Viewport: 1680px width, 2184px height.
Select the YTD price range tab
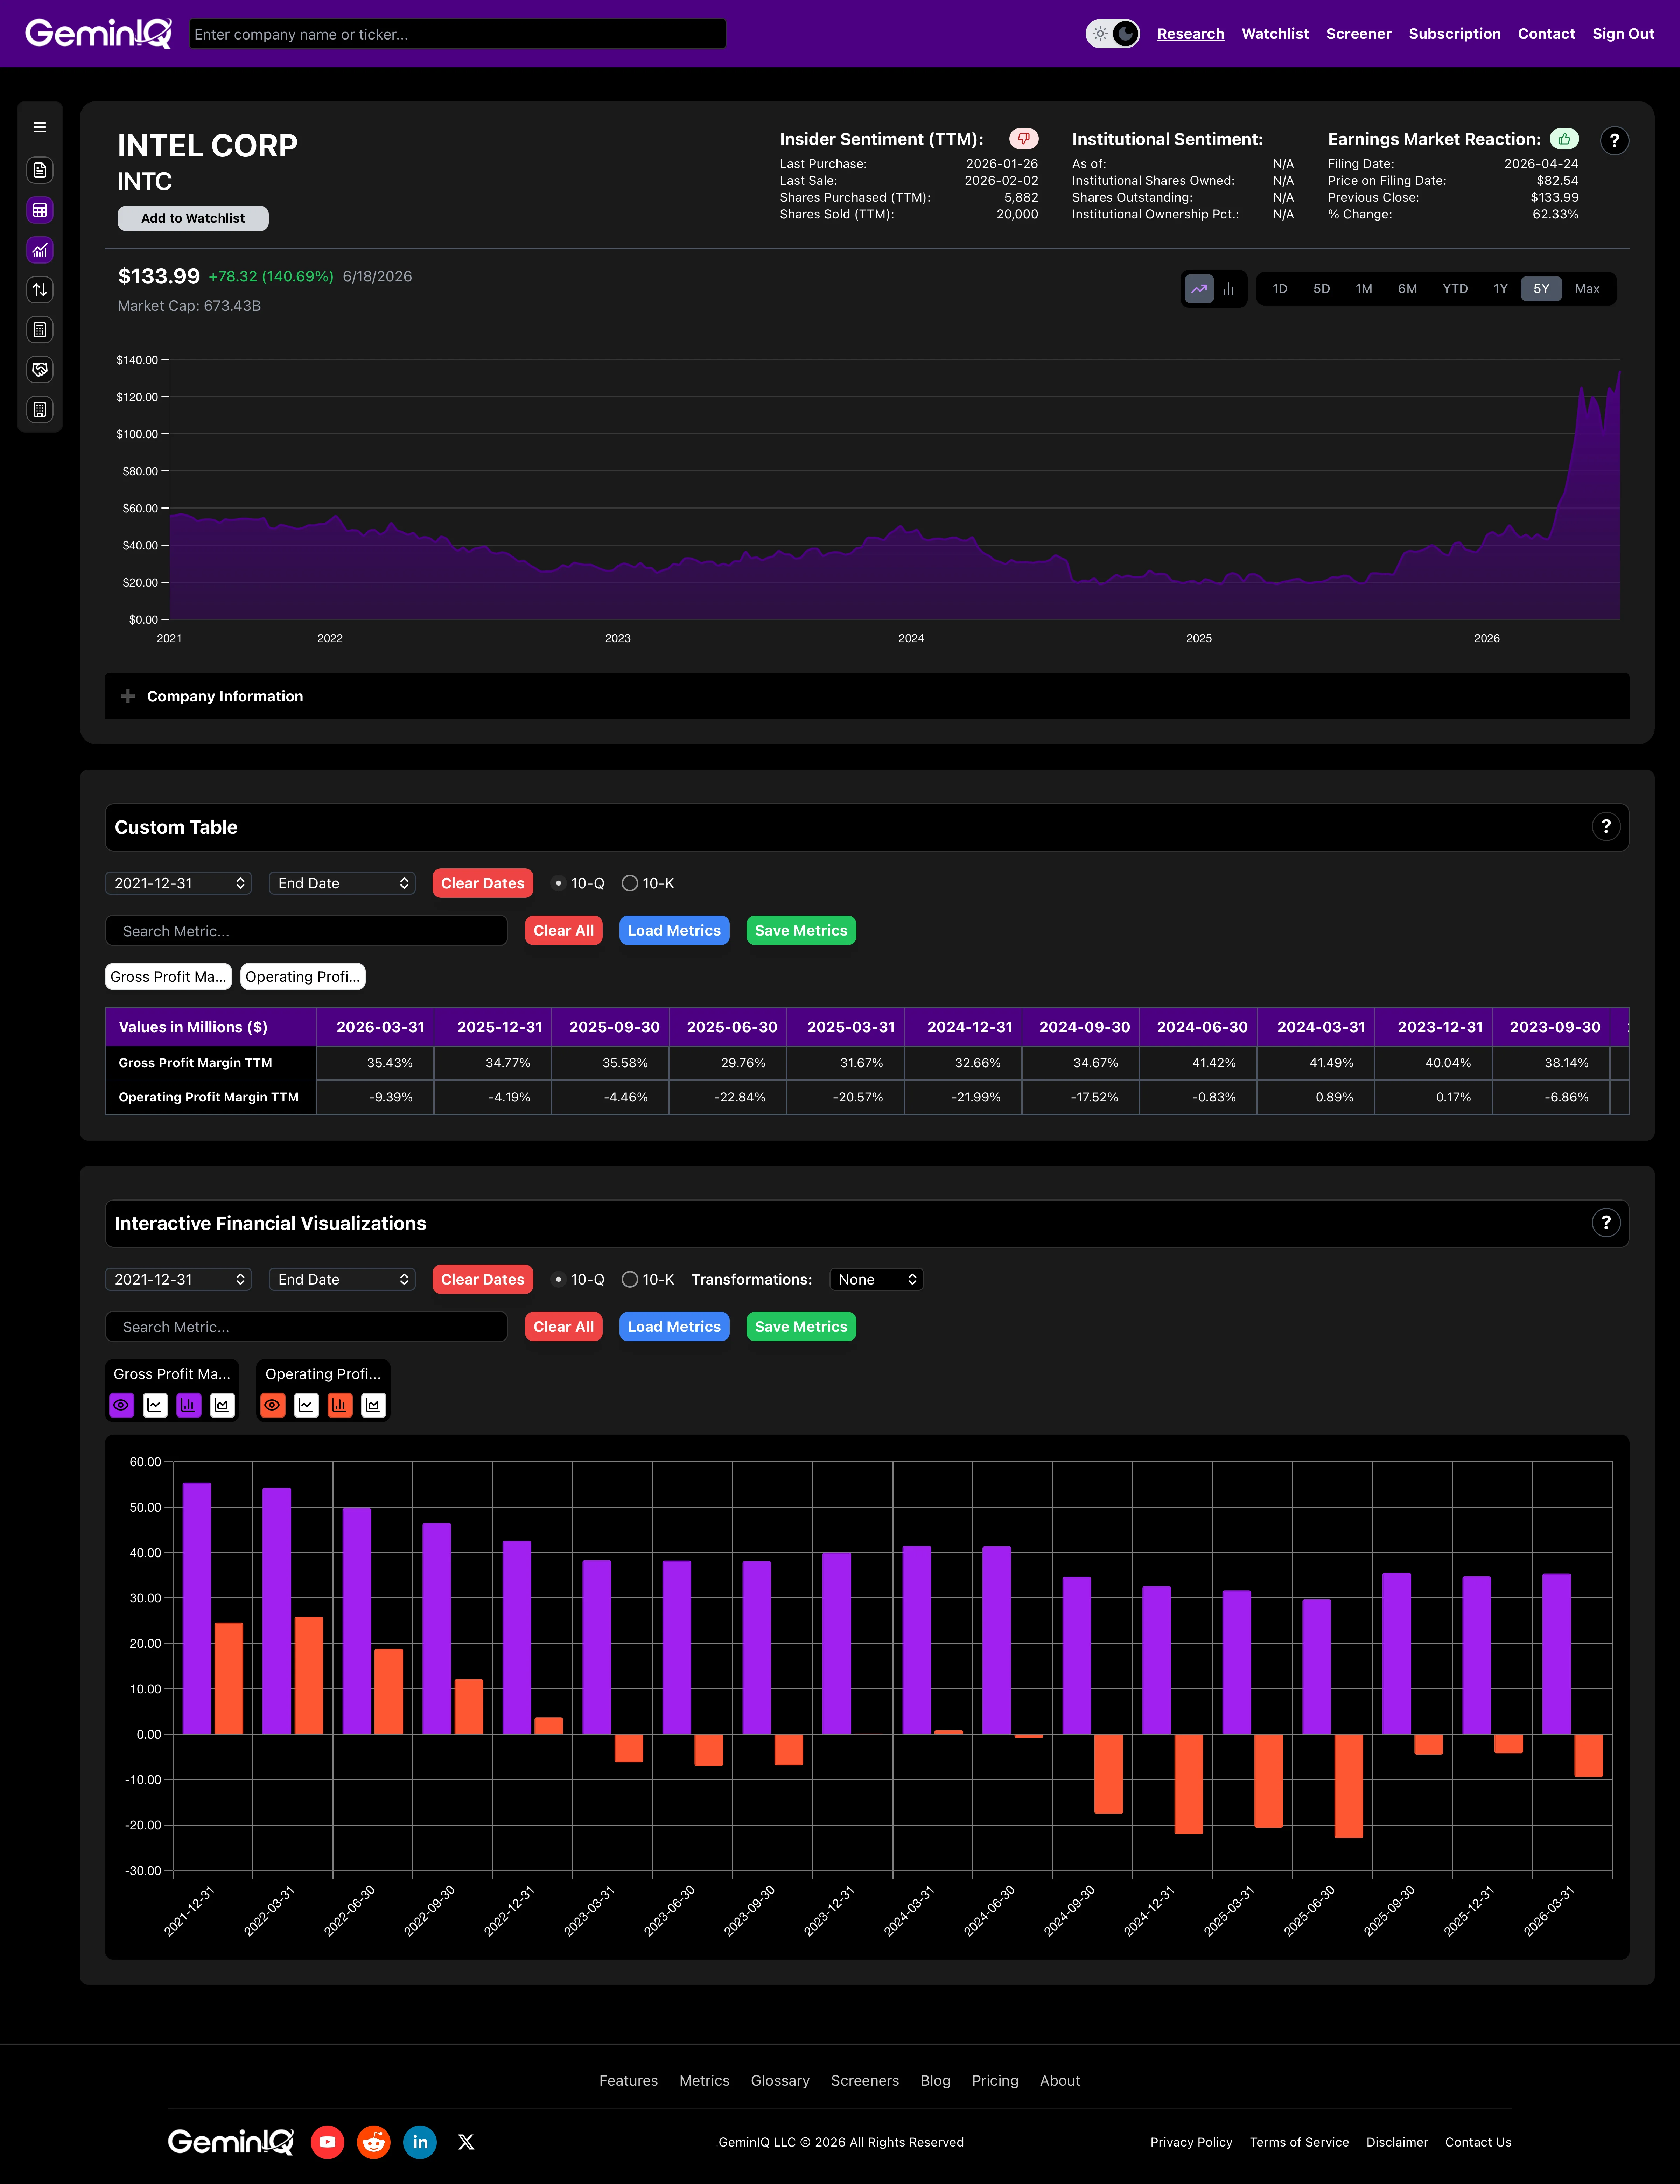1455,289
